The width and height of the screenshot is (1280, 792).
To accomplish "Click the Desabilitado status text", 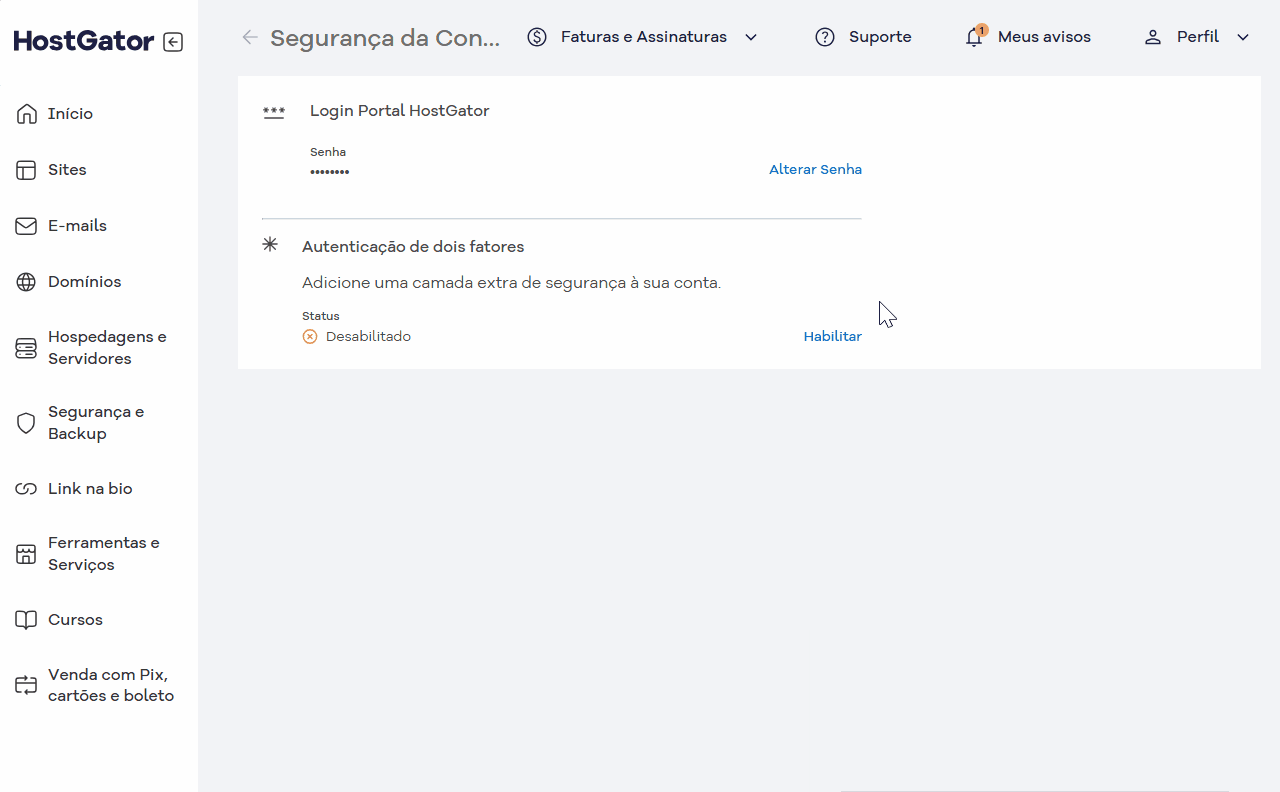I will [x=368, y=337].
